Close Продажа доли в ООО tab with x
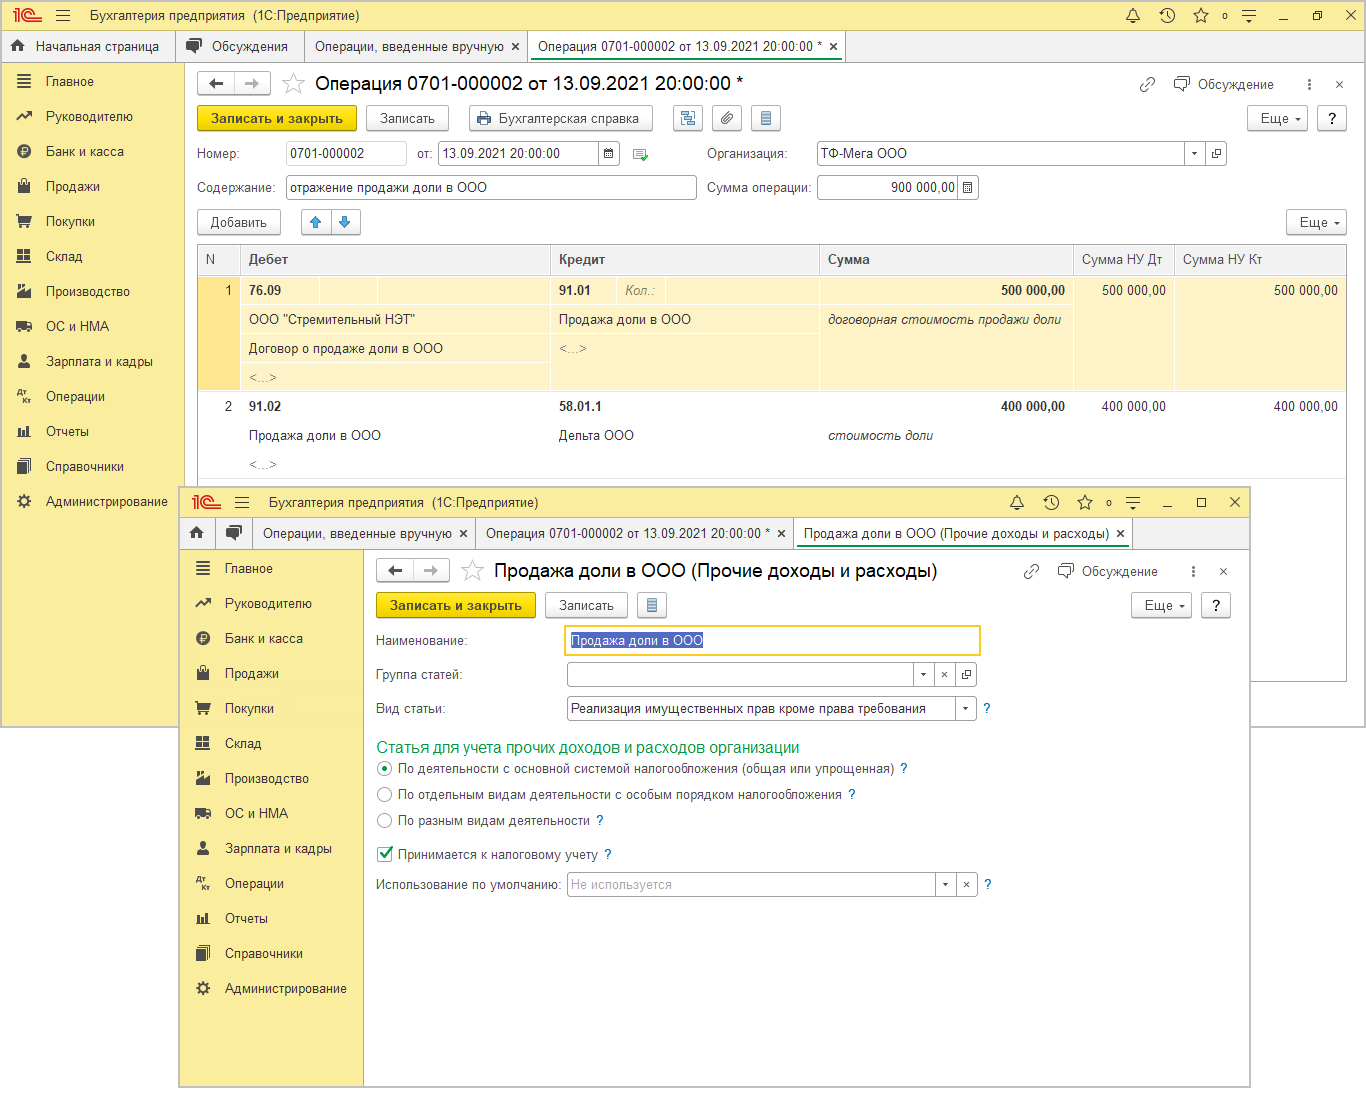The image size is (1366, 1093). [x=1120, y=533]
